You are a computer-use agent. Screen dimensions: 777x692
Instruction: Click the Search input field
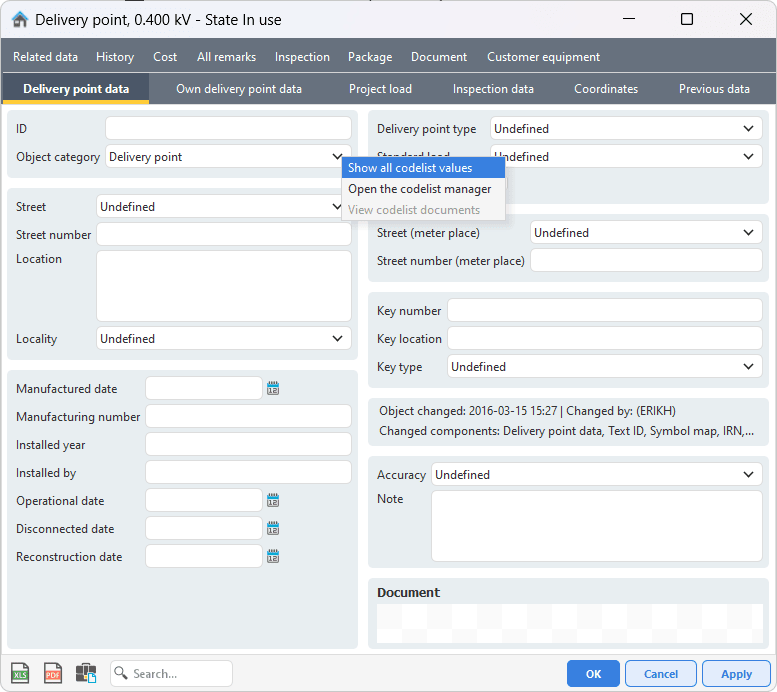click(180, 674)
